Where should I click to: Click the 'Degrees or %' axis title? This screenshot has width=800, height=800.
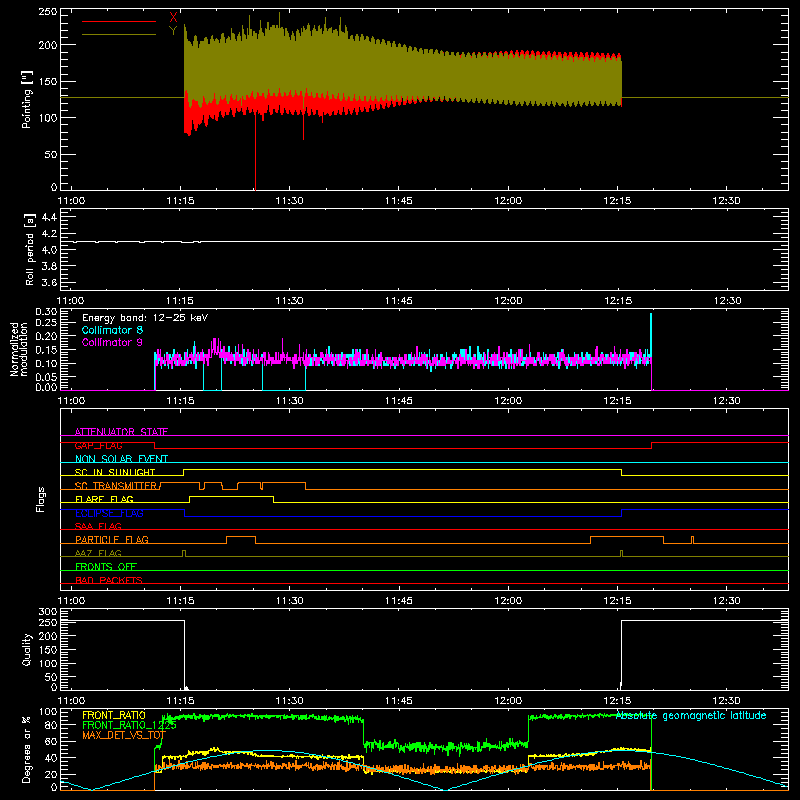click(x=27, y=749)
